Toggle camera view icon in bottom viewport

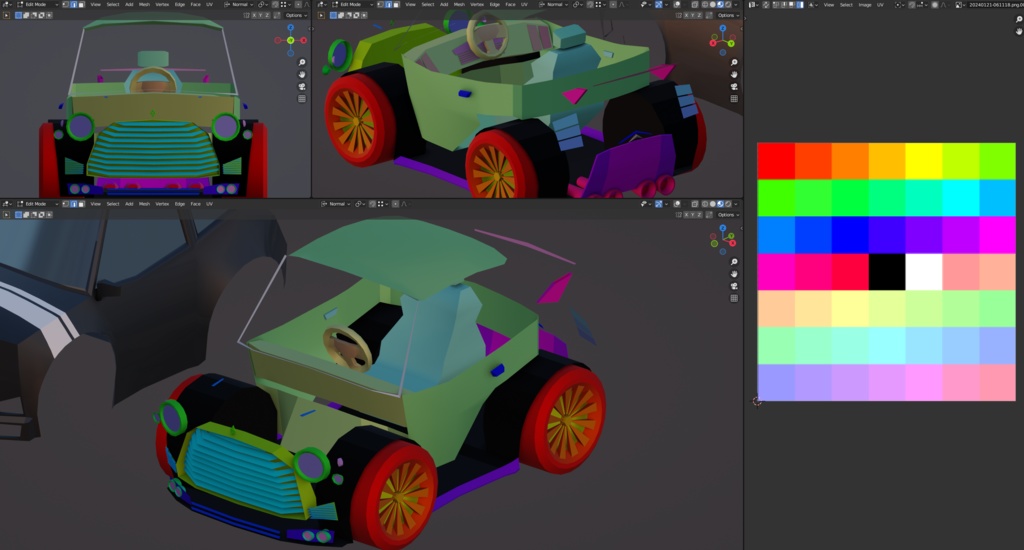point(734,286)
